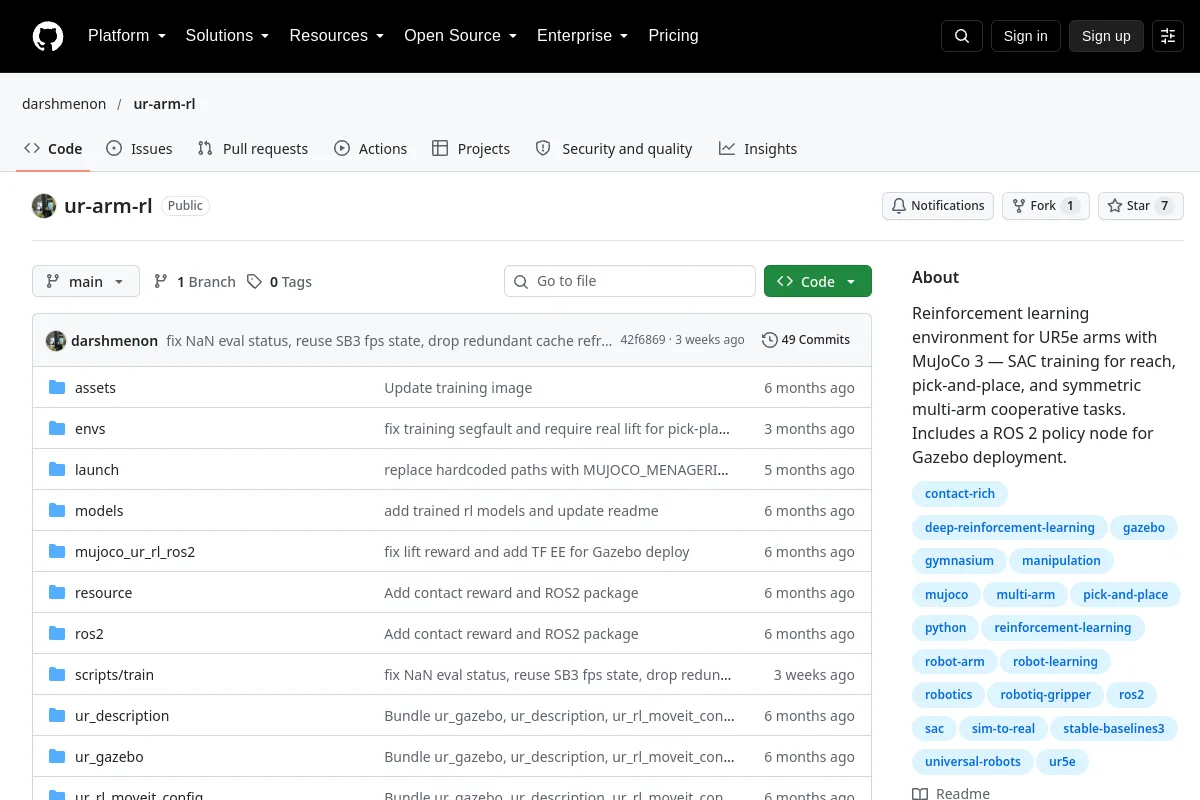Click the ros2 folder icon
This screenshot has height=800, width=1200.
[57, 633]
